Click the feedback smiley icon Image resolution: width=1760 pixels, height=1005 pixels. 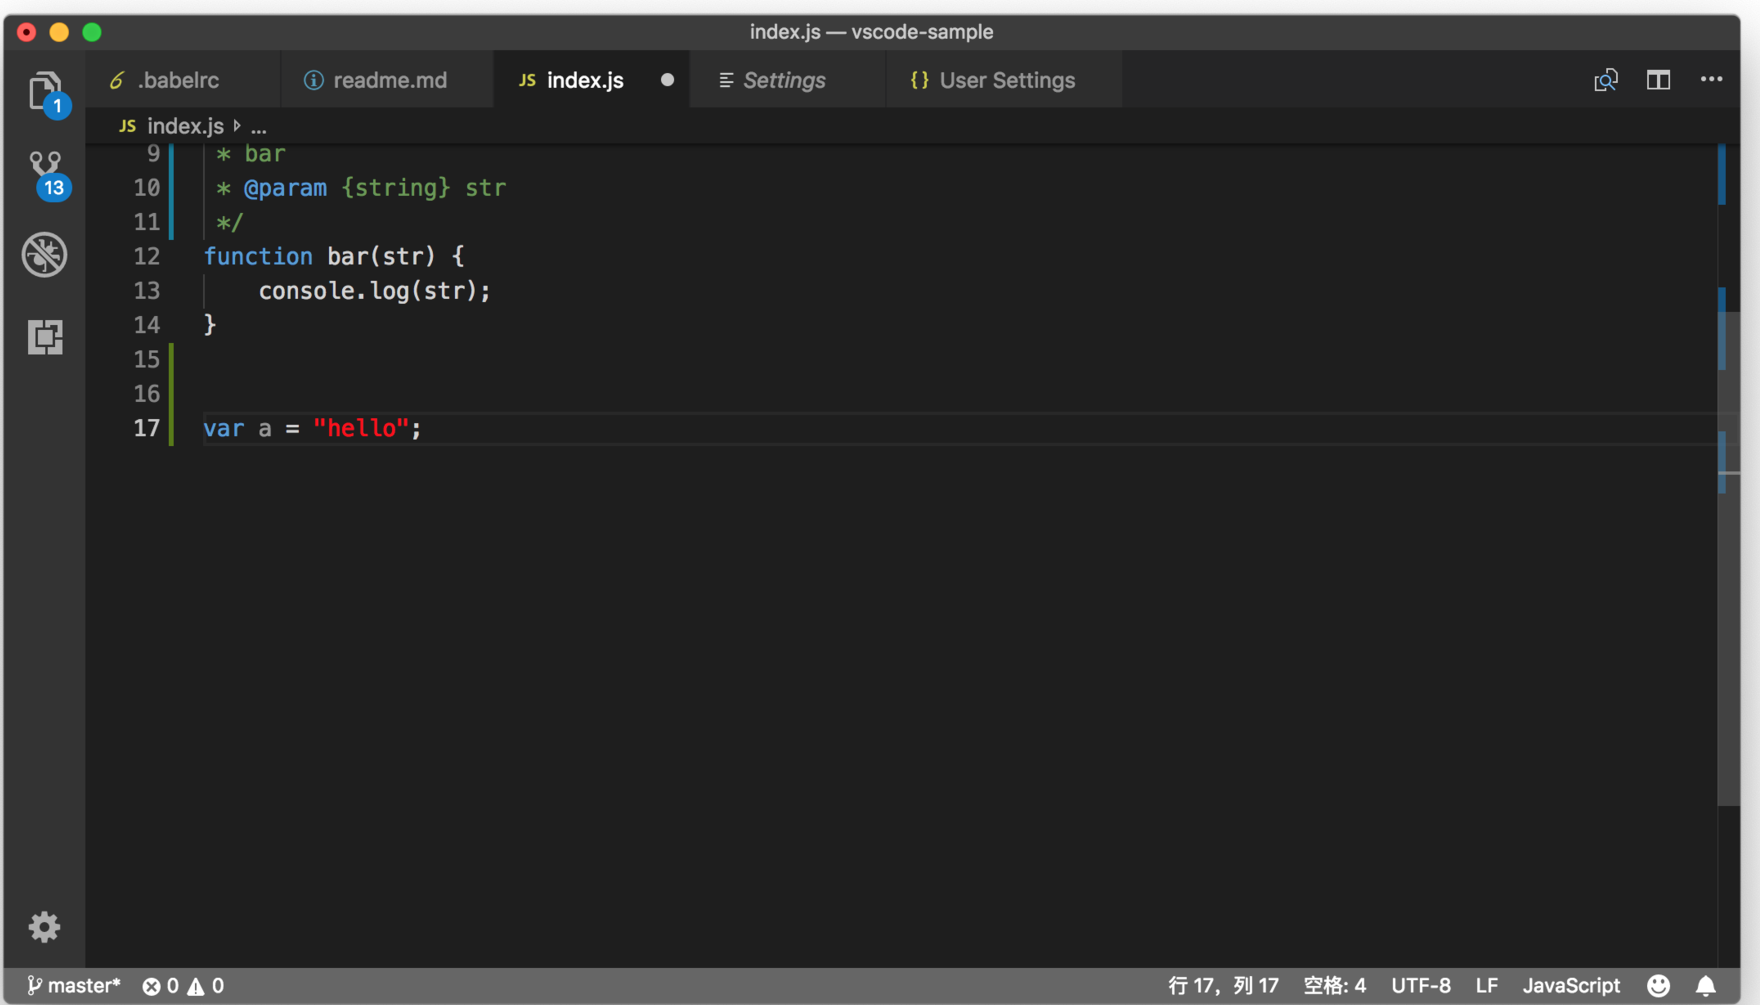click(x=1658, y=986)
